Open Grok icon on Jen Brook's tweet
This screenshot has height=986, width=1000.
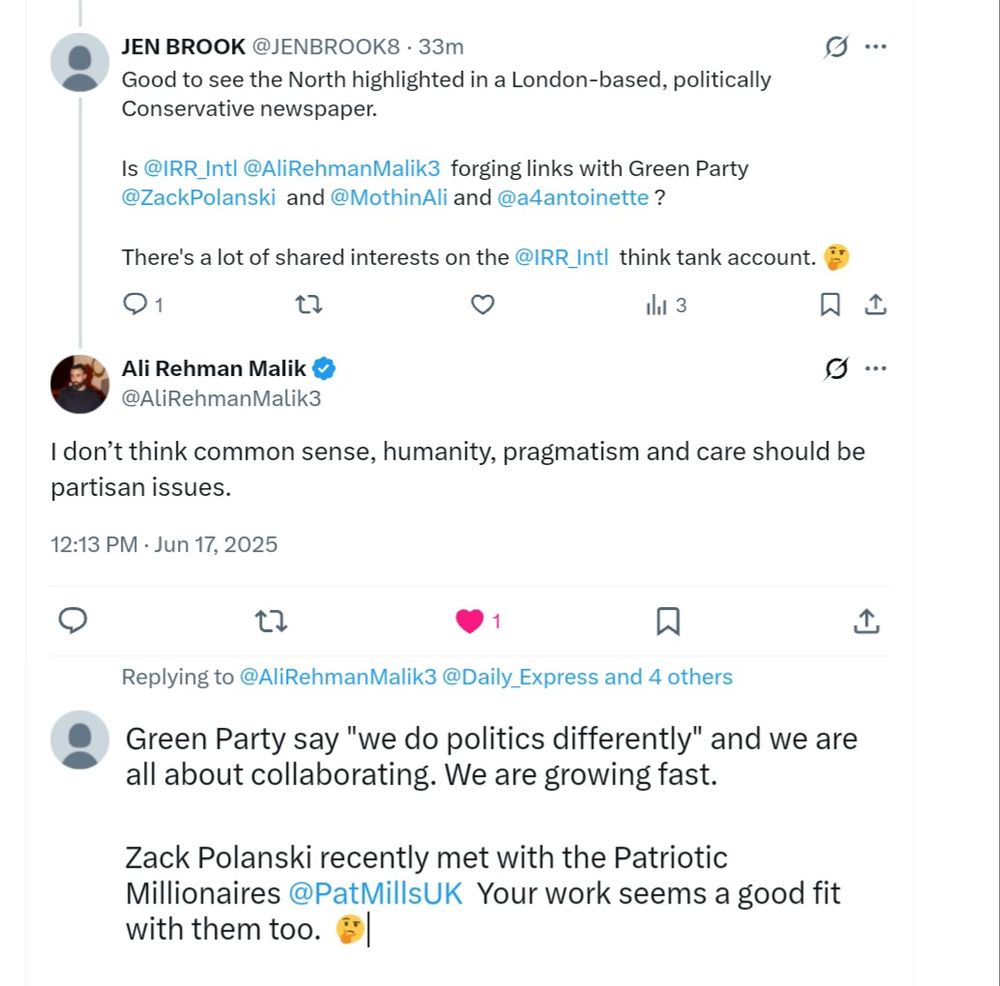836,47
